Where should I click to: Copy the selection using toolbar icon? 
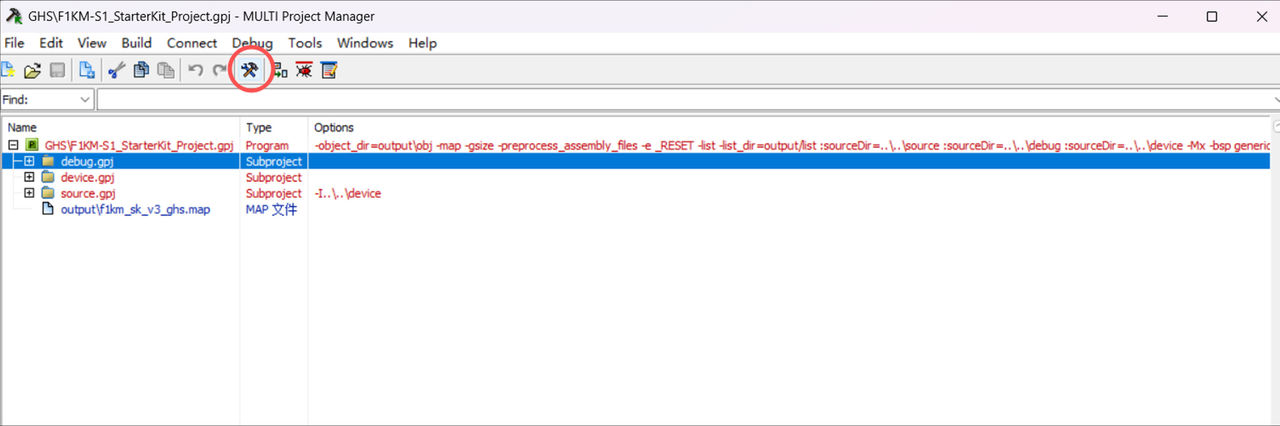point(141,70)
